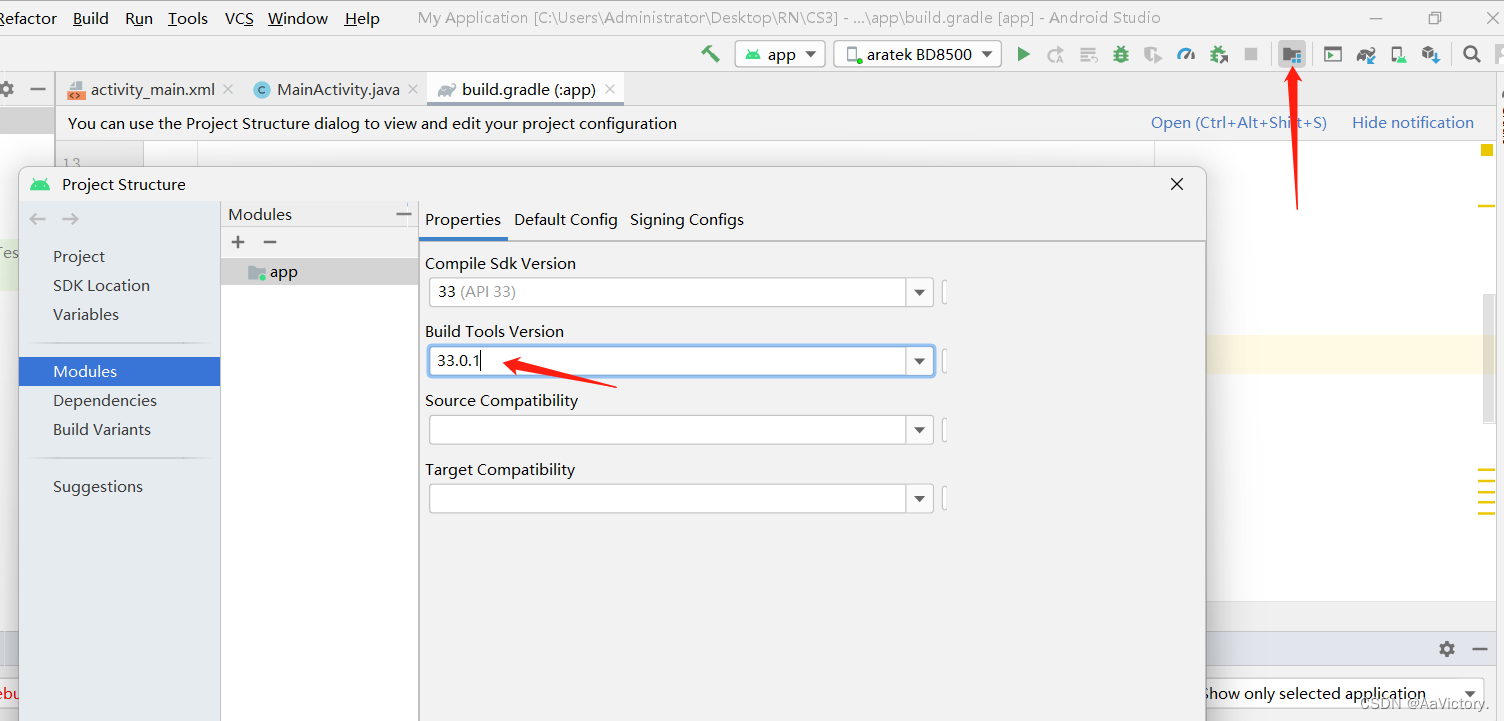
Task: Expand Build Tools Version dropdown arrow
Action: click(920, 361)
